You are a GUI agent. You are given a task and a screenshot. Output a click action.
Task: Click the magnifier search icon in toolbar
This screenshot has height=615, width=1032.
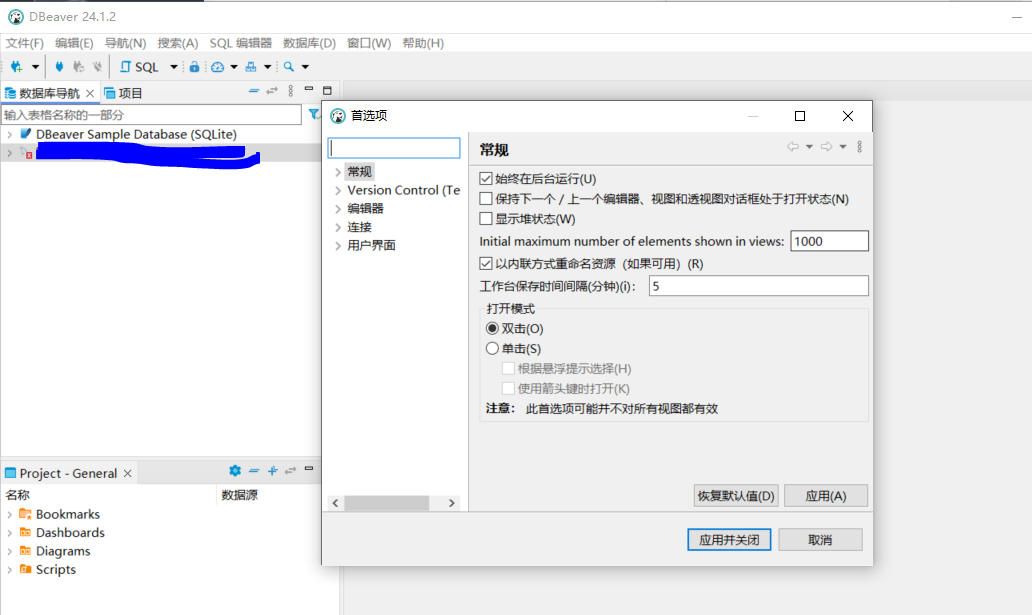[289, 67]
